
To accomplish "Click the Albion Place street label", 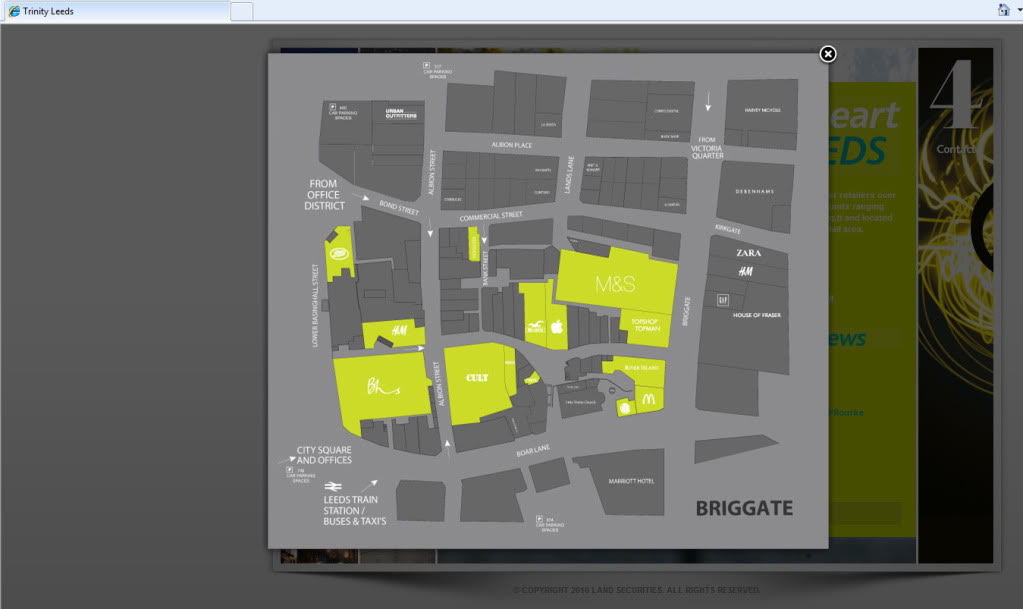I will pos(512,145).
